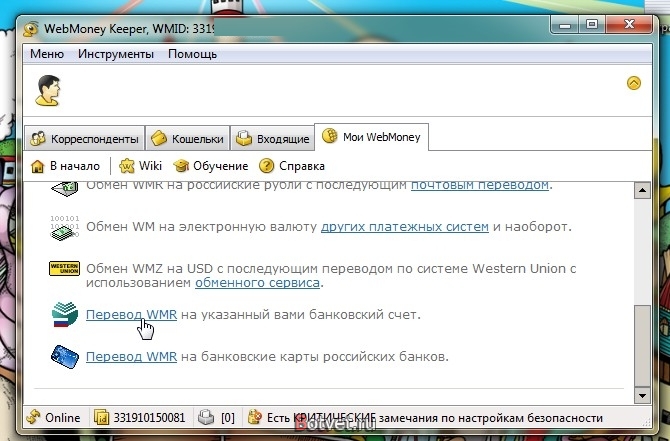Open the Инструменты menu
Image resolution: width=670 pixels, height=441 pixels.
coord(116,54)
